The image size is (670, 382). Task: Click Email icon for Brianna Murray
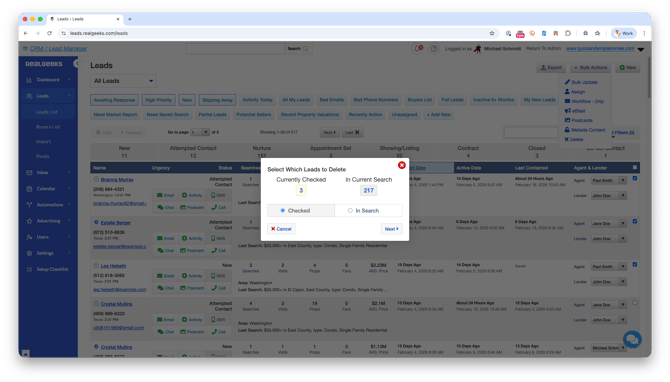pyautogui.click(x=165, y=195)
